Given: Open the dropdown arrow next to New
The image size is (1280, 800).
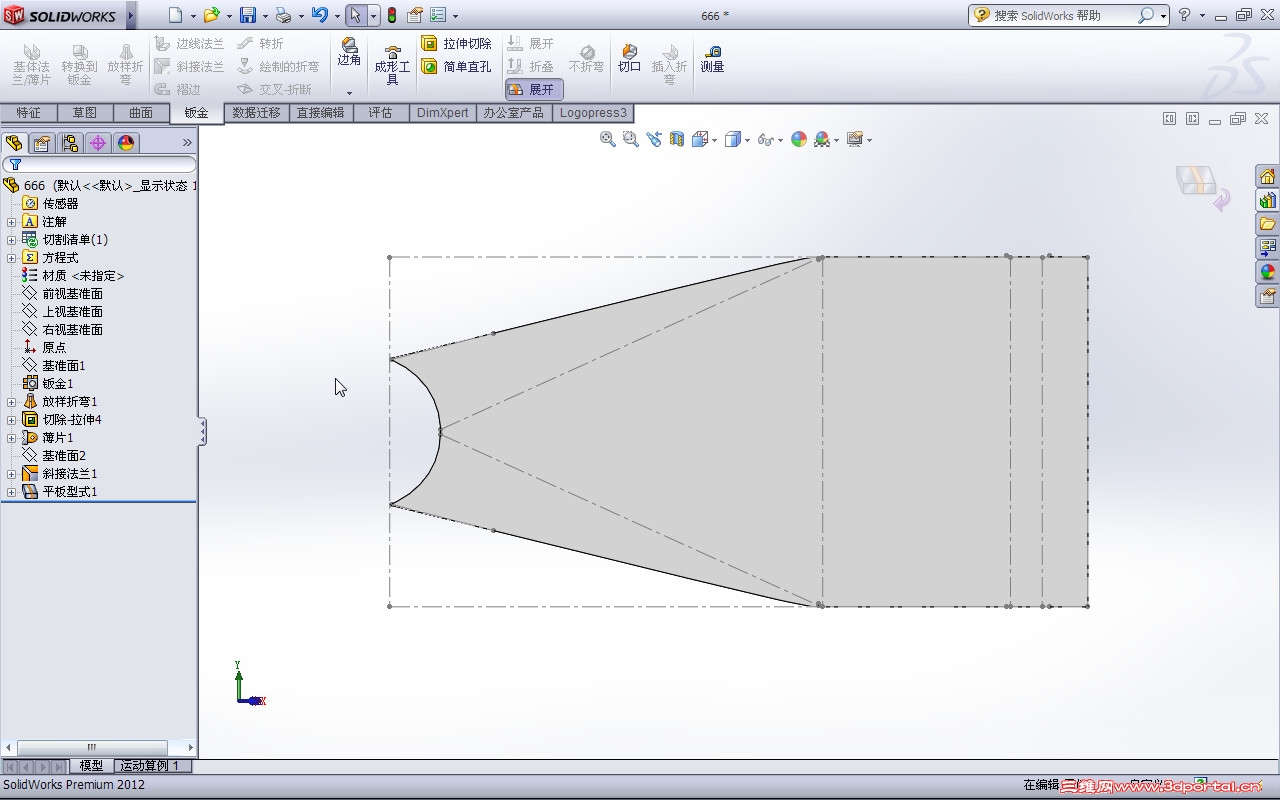Looking at the screenshot, I should click(193, 16).
